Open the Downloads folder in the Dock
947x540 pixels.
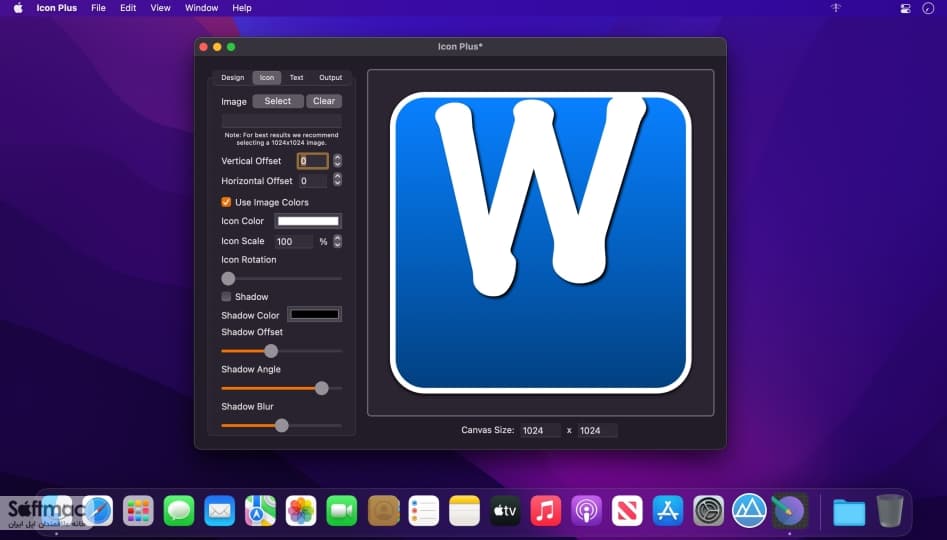point(849,512)
